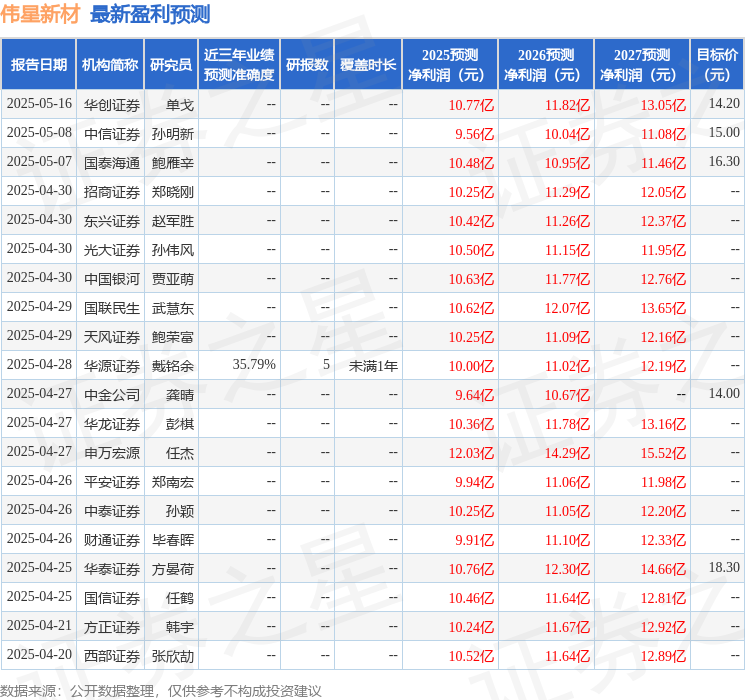Screen dimensions: 745x700
Task: Click the 2025-04-20 report date
Action: (39, 654)
